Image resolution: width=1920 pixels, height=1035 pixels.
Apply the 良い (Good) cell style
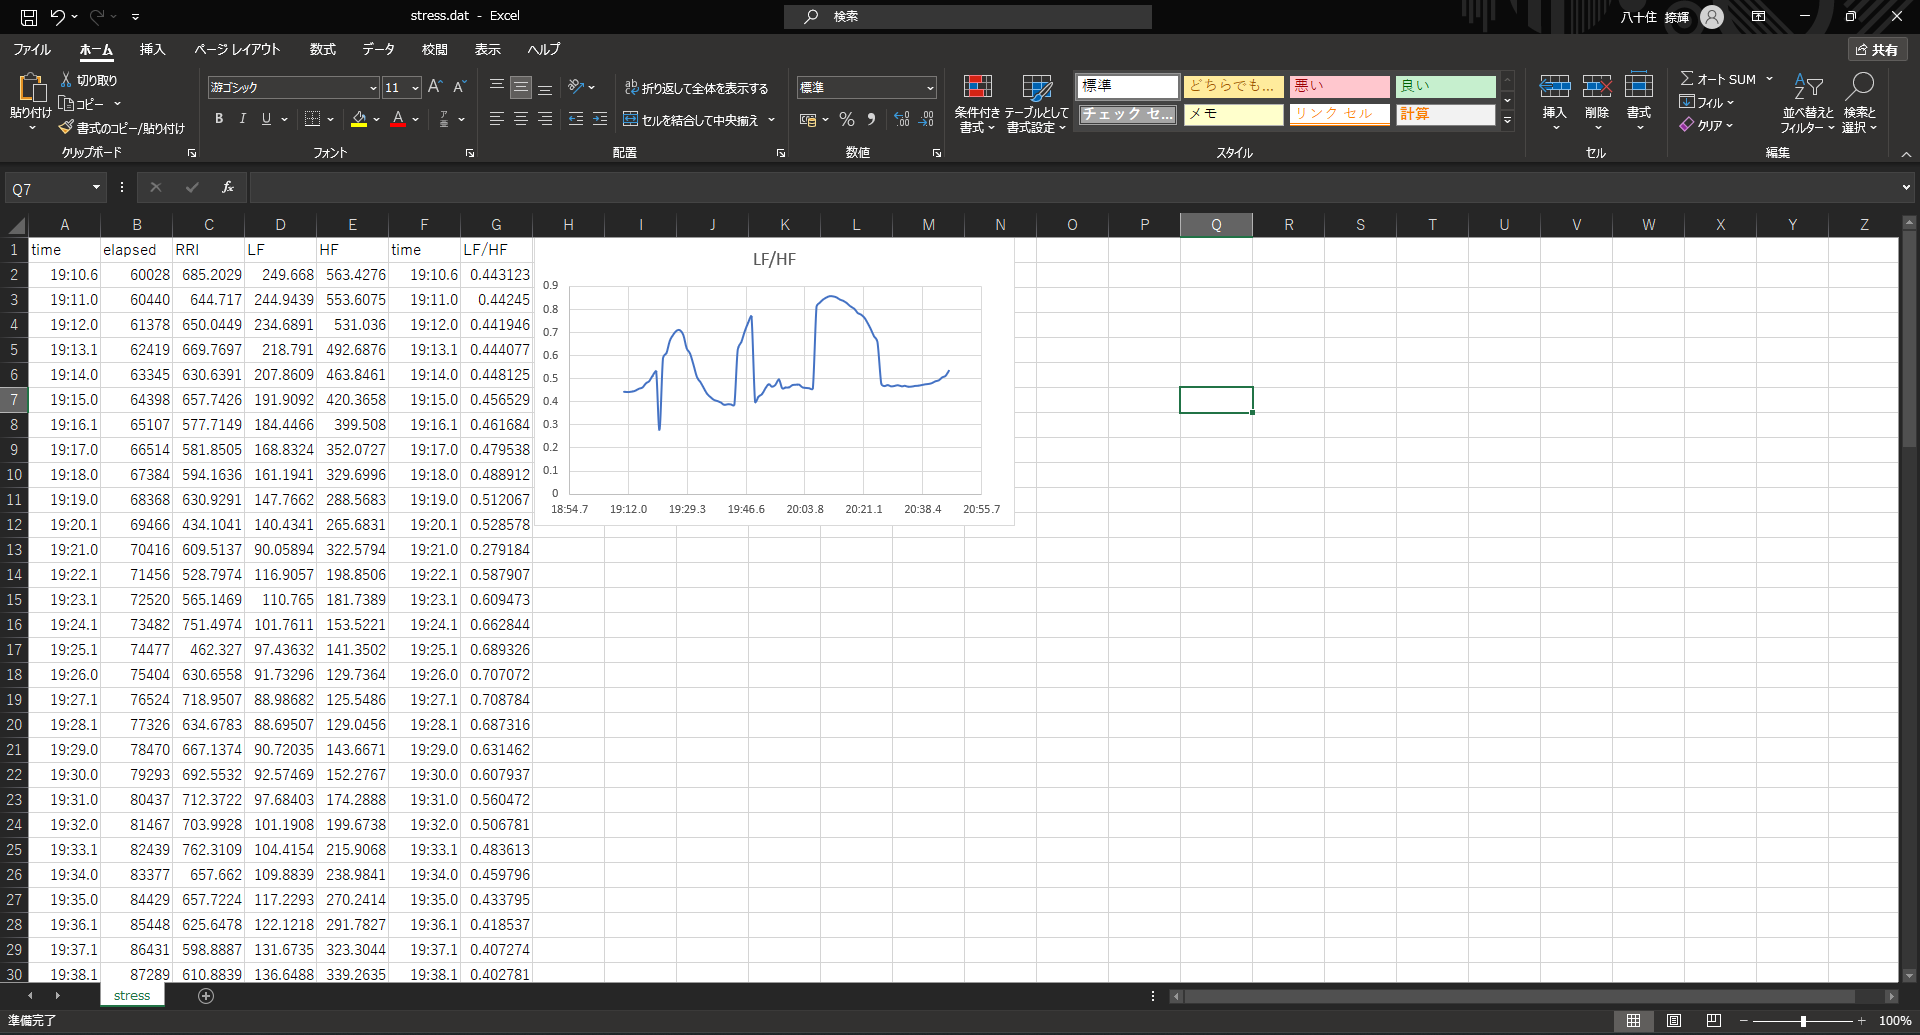(1444, 86)
